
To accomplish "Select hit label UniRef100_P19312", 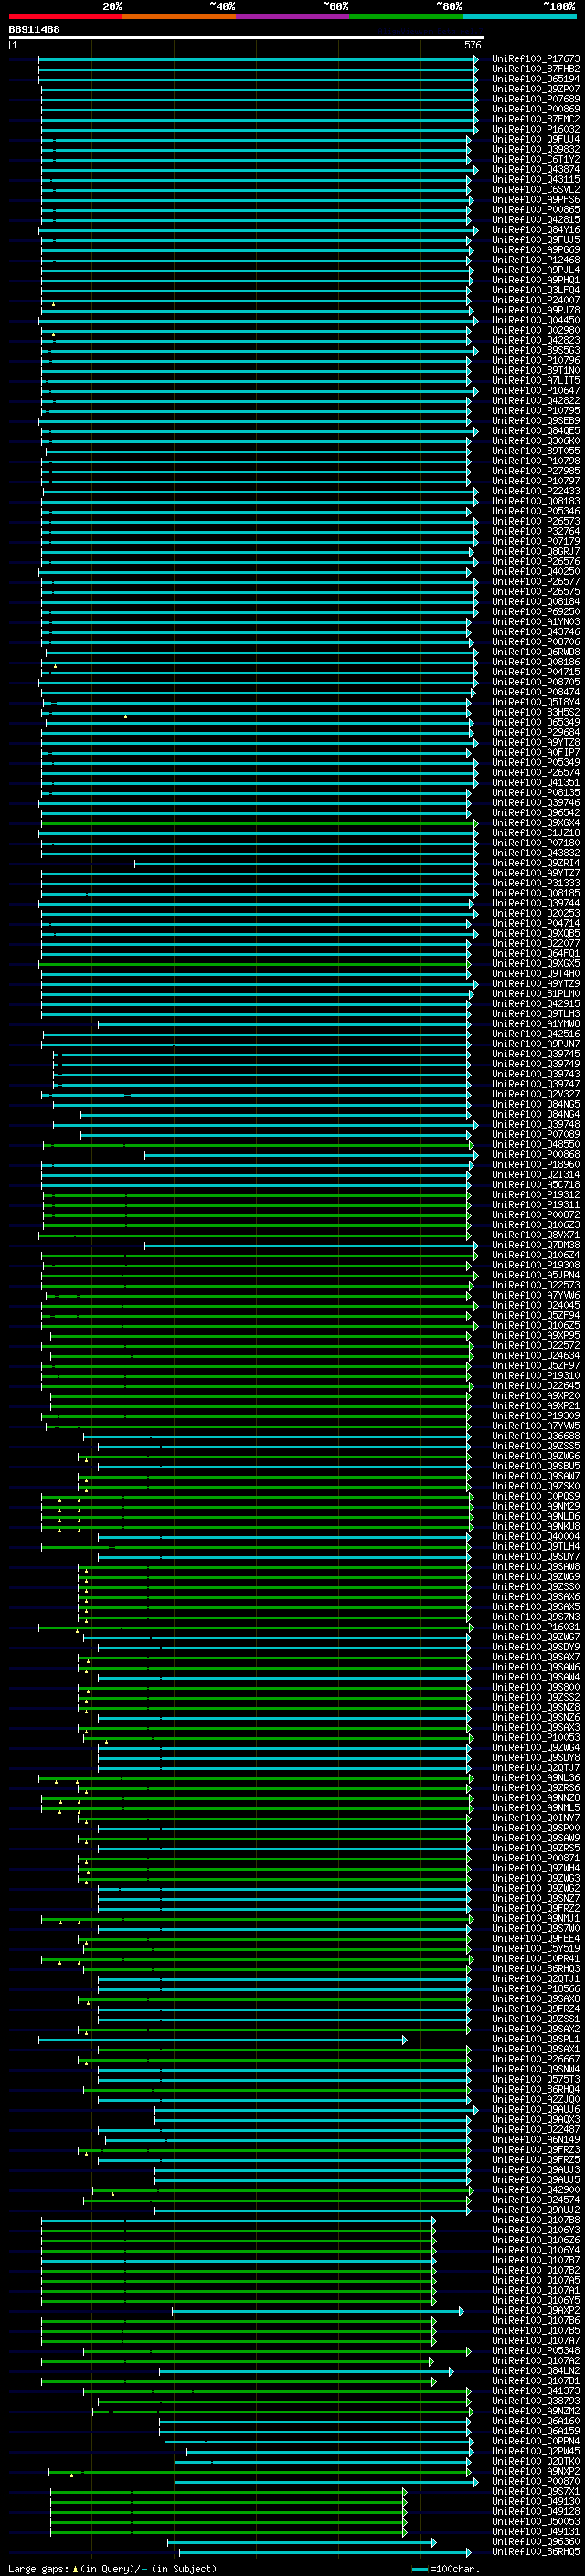I will point(536,1194).
